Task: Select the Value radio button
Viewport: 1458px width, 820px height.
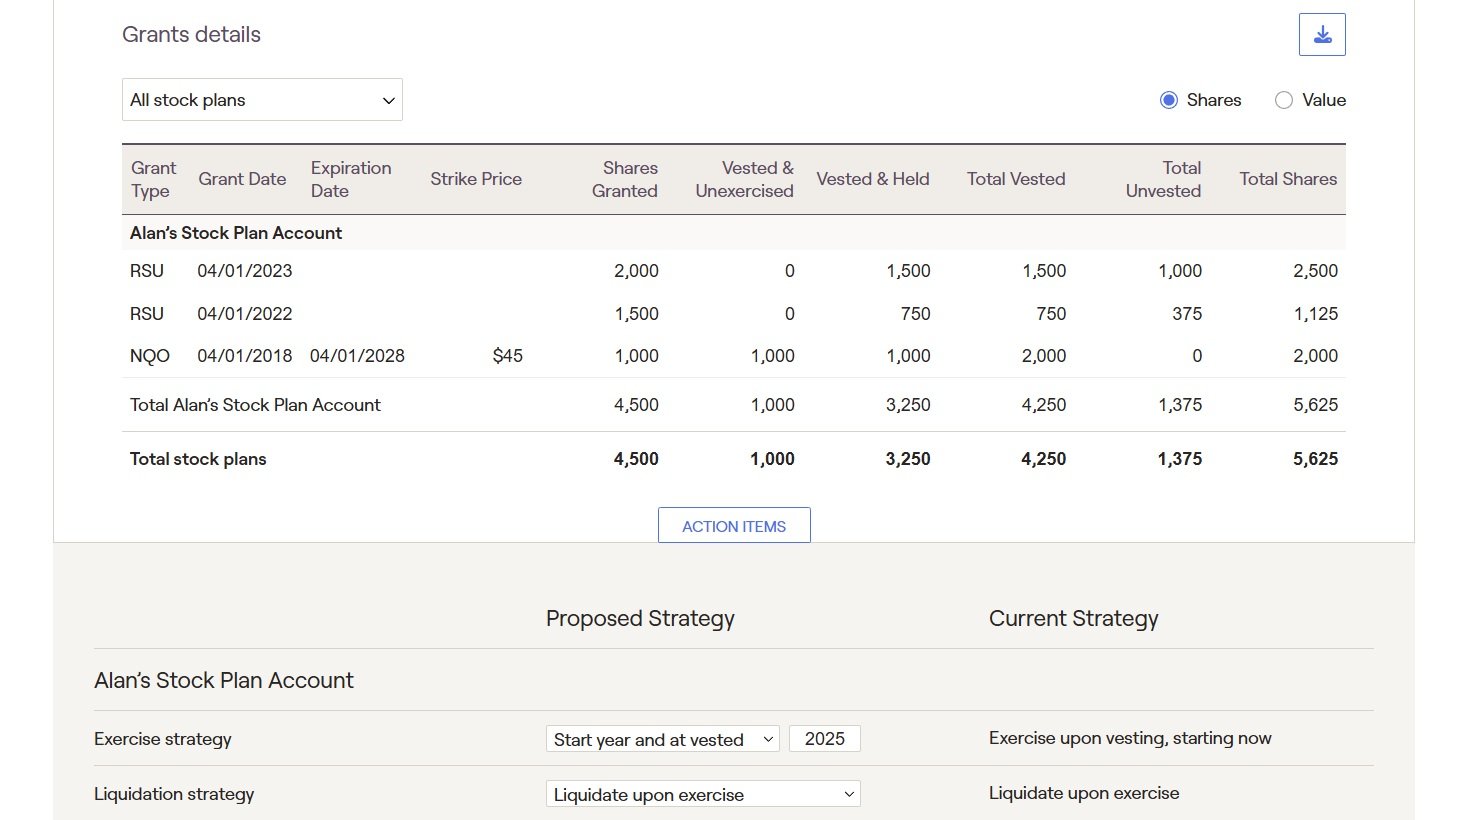Action: (x=1284, y=100)
